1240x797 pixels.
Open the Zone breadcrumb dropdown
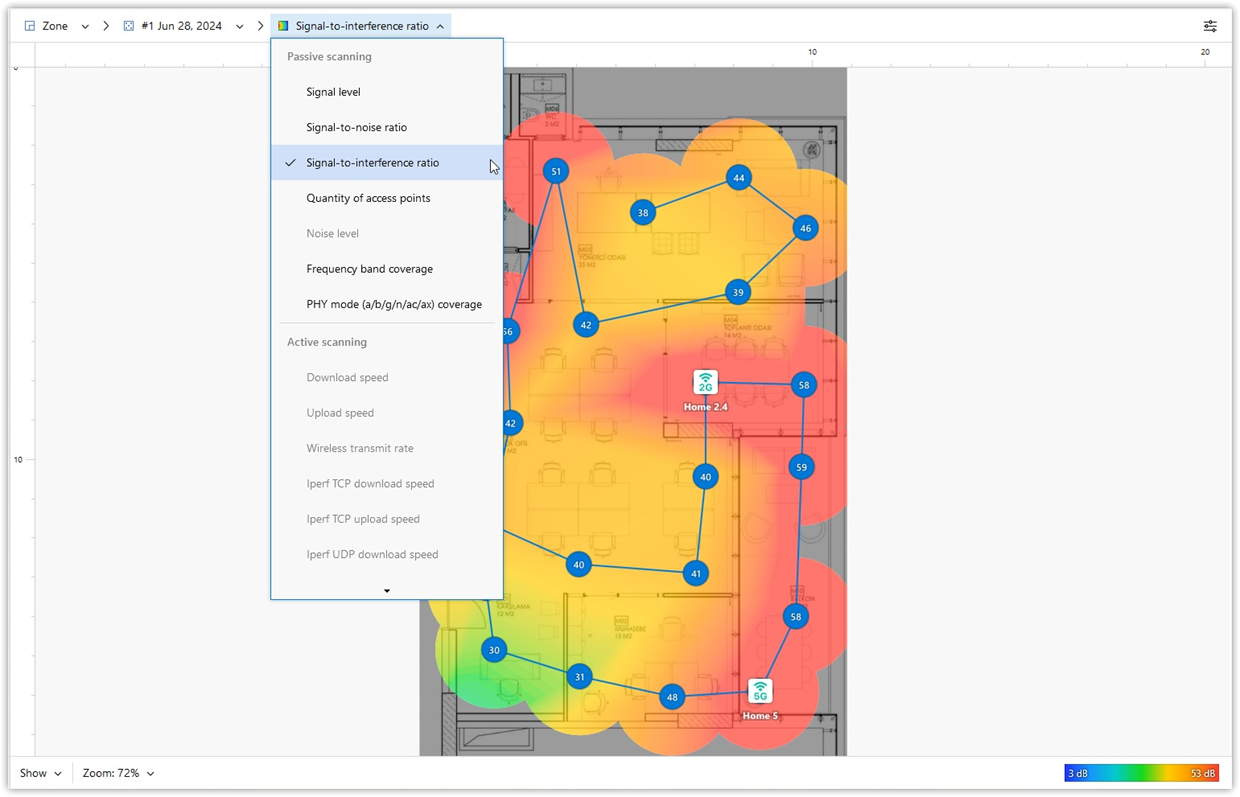84,25
